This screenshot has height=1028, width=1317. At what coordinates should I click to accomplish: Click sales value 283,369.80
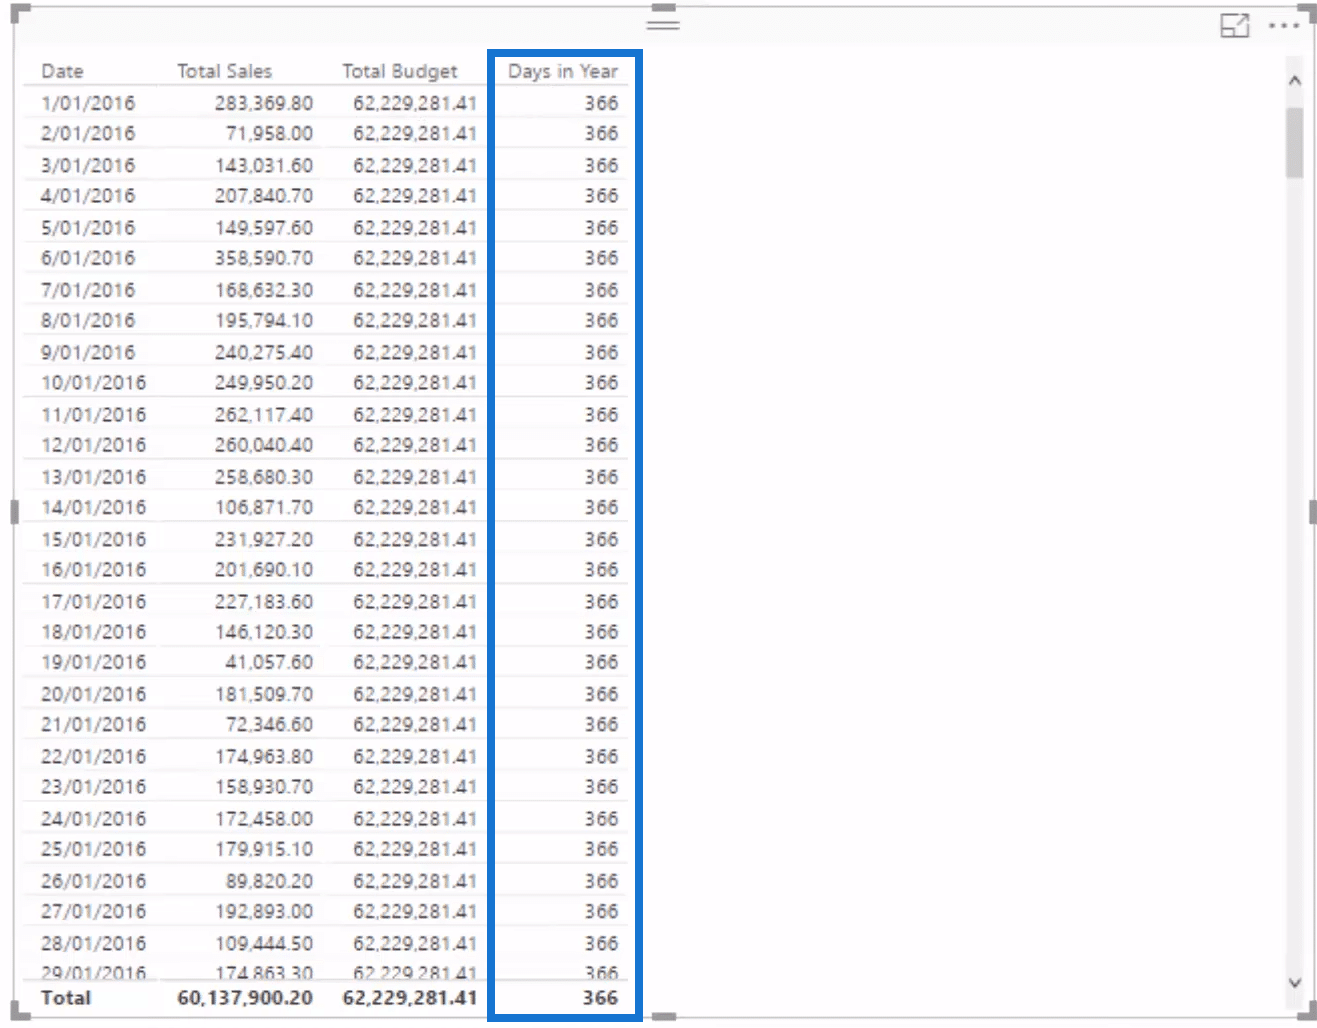tap(263, 103)
